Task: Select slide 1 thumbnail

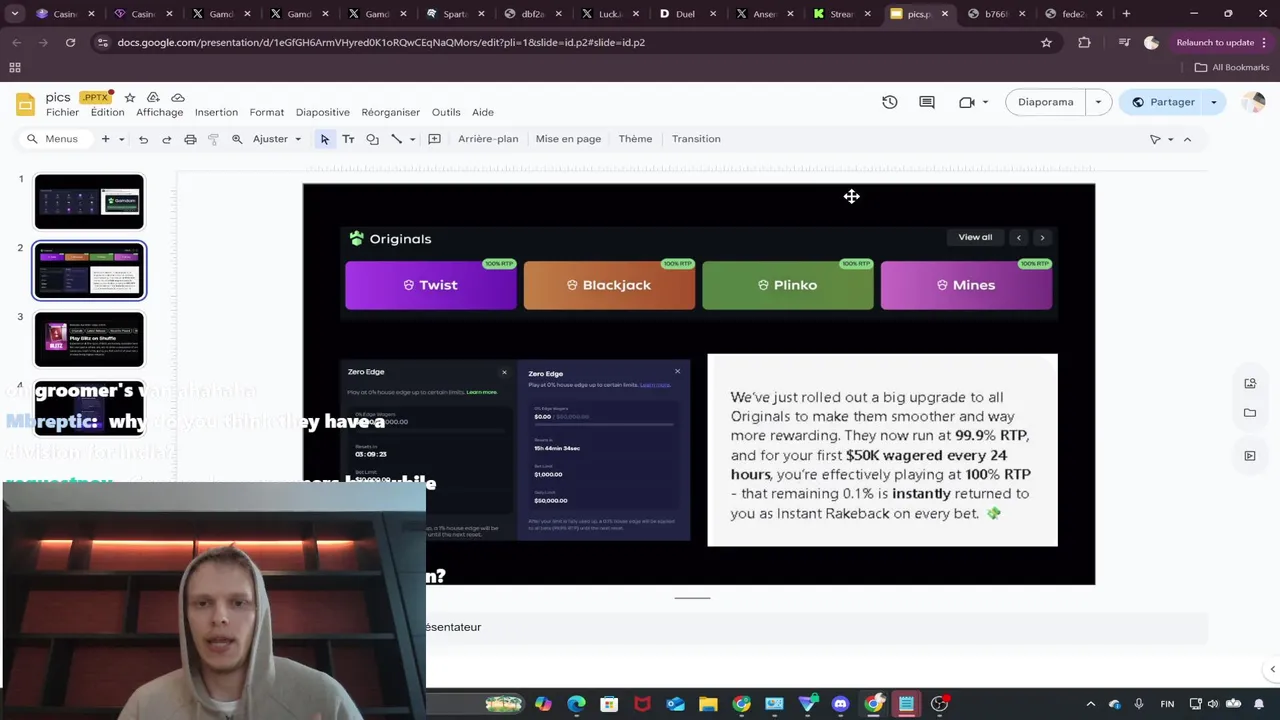Action: 89,201
